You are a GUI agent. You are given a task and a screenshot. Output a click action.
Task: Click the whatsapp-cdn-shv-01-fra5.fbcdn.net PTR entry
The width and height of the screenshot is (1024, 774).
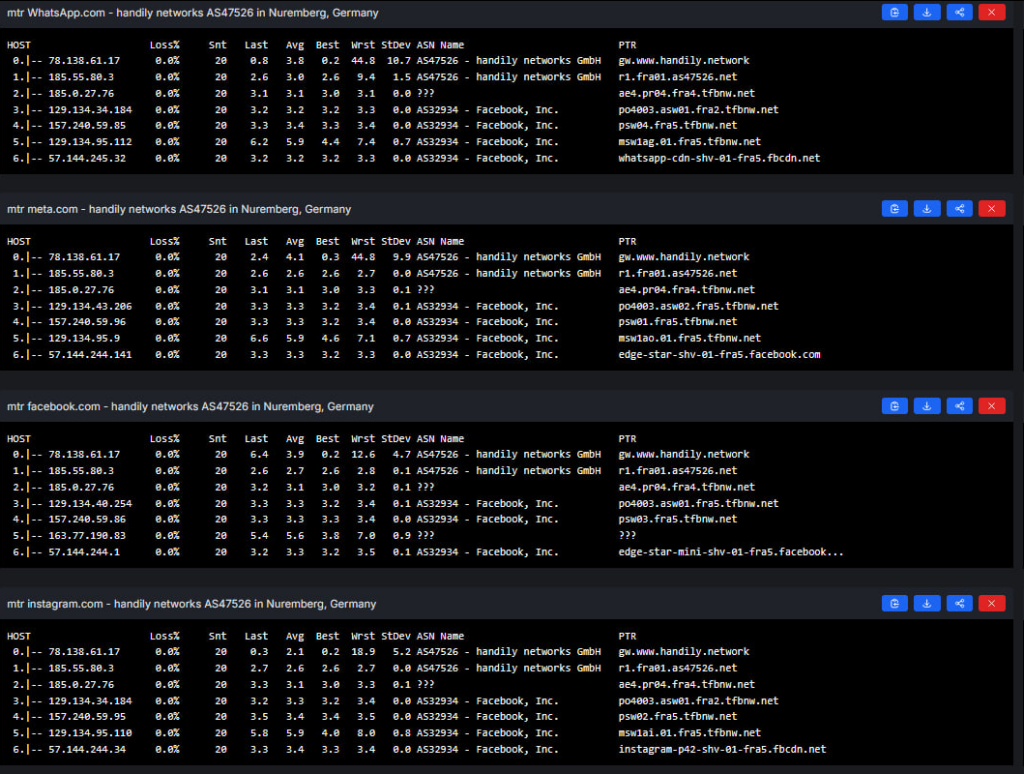pyautogui.click(x=719, y=158)
